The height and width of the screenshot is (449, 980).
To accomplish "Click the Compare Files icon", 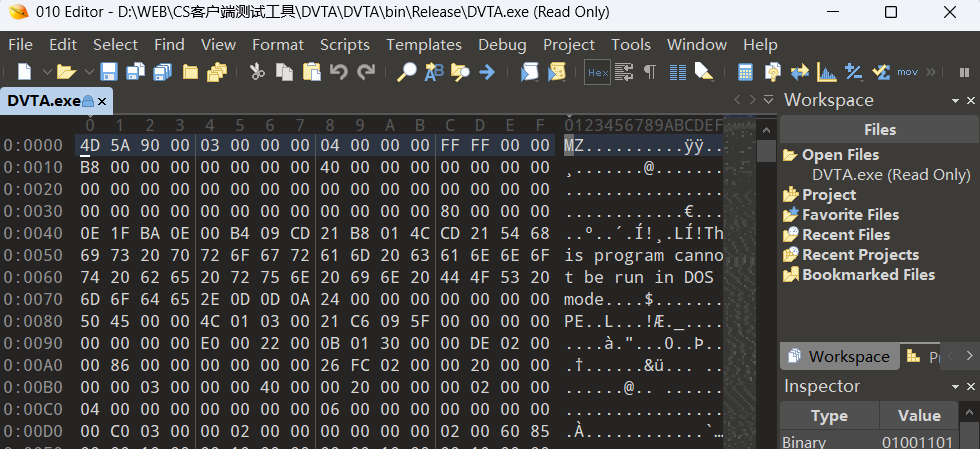I will (772, 72).
